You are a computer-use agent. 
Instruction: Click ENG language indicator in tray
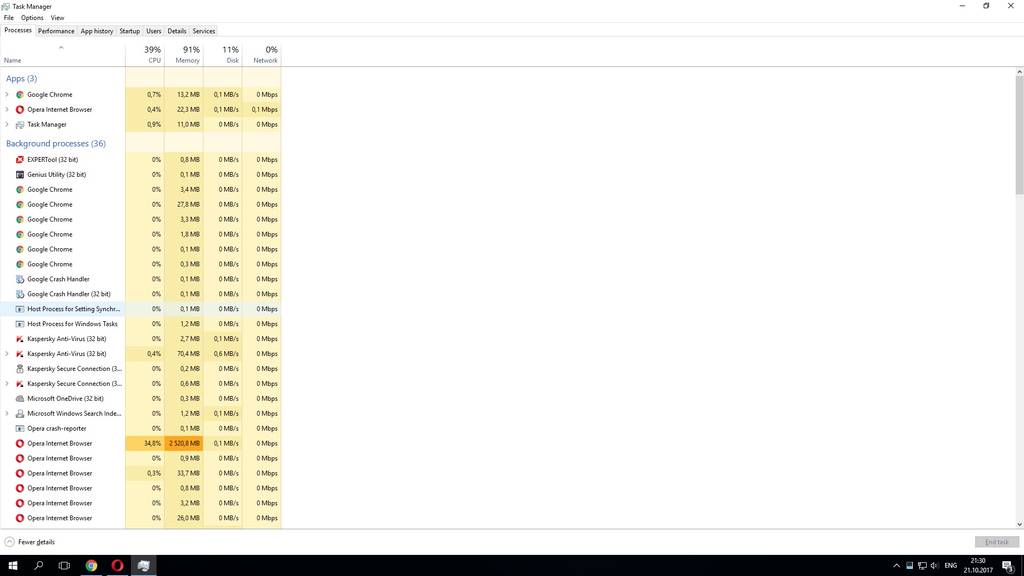(951, 566)
